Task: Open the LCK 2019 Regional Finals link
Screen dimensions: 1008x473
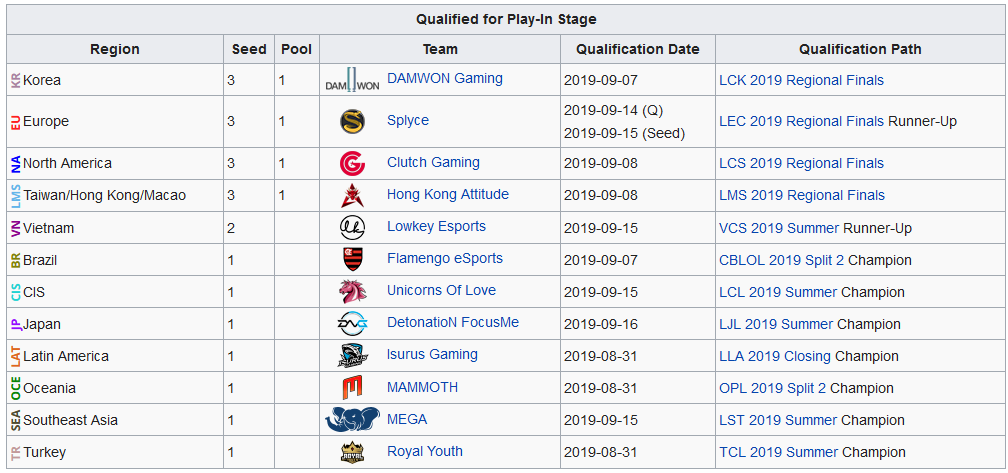Action: pyautogui.click(x=801, y=80)
